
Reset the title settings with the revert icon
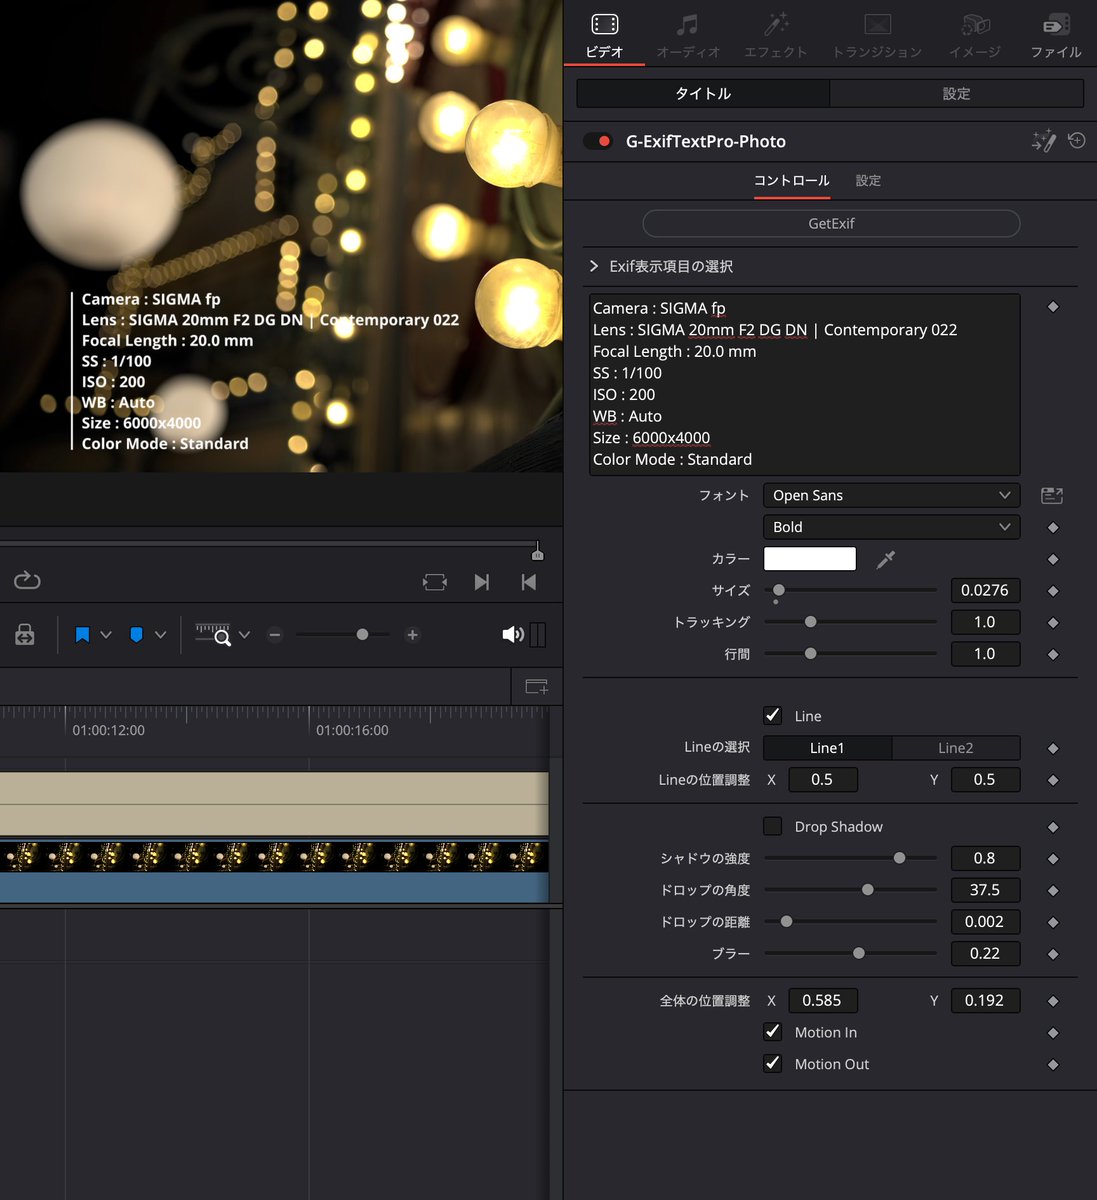pos(1076,141)
